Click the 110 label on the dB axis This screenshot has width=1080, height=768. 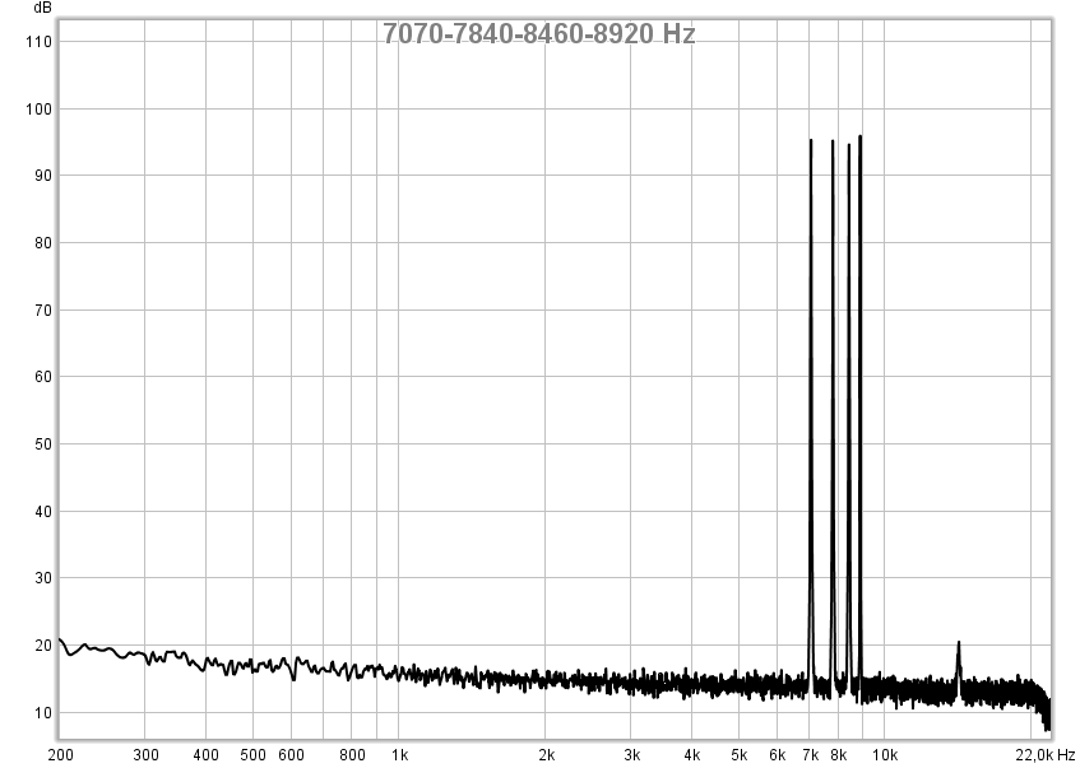click(40, 41)
